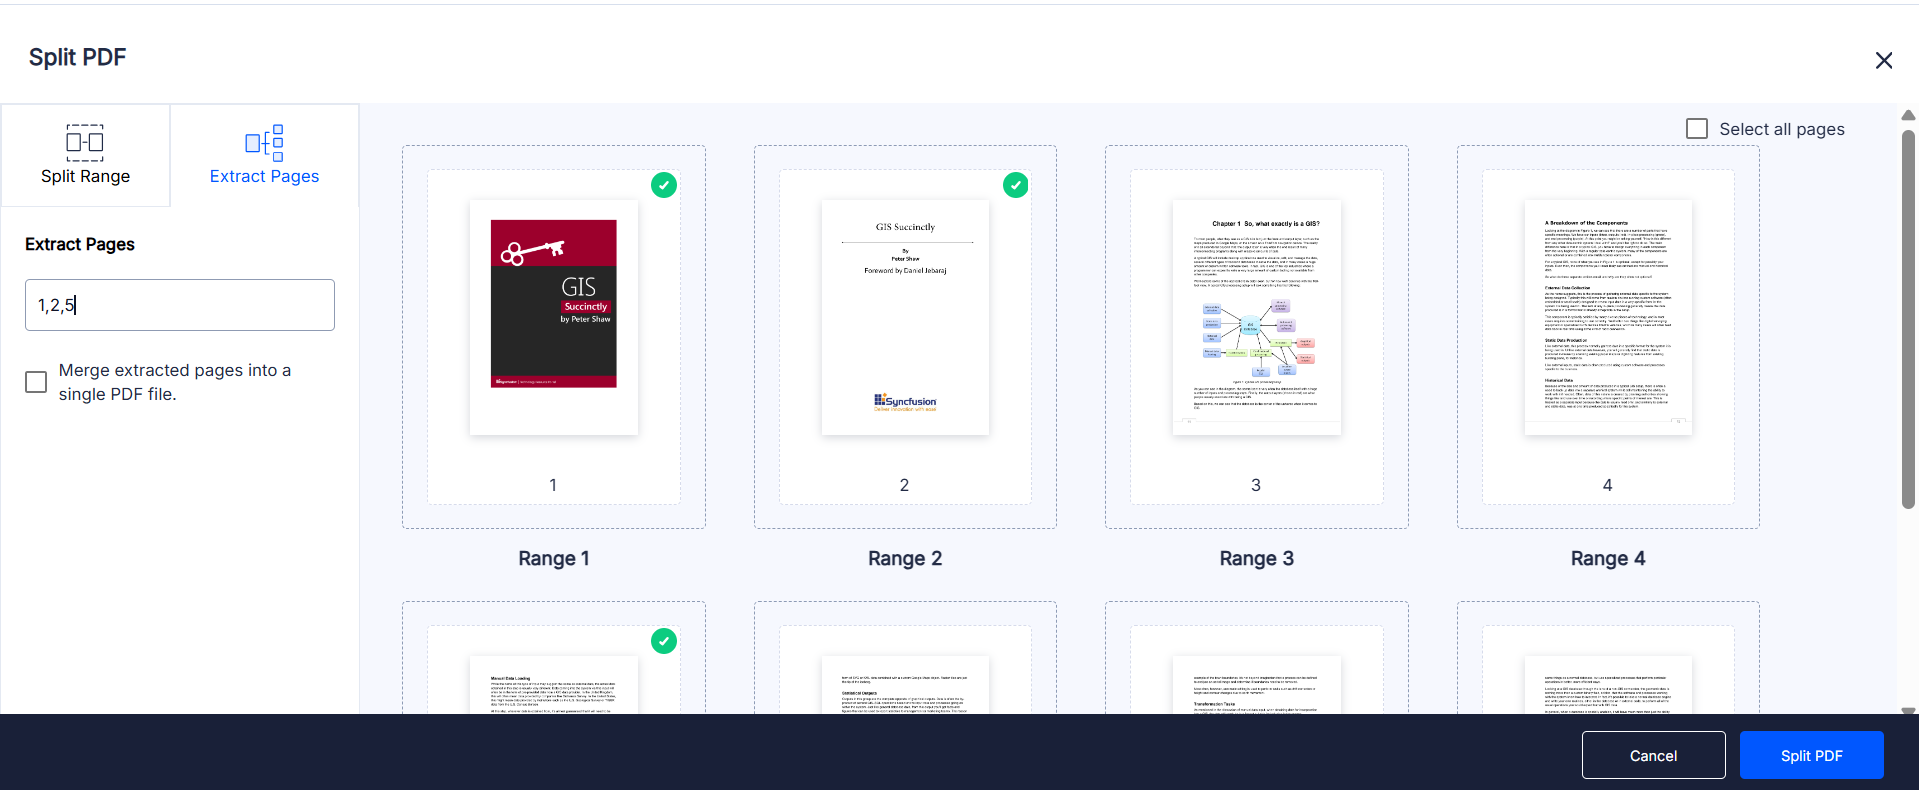
Task: Click the Split PDF button
Action: (1811, 755)
